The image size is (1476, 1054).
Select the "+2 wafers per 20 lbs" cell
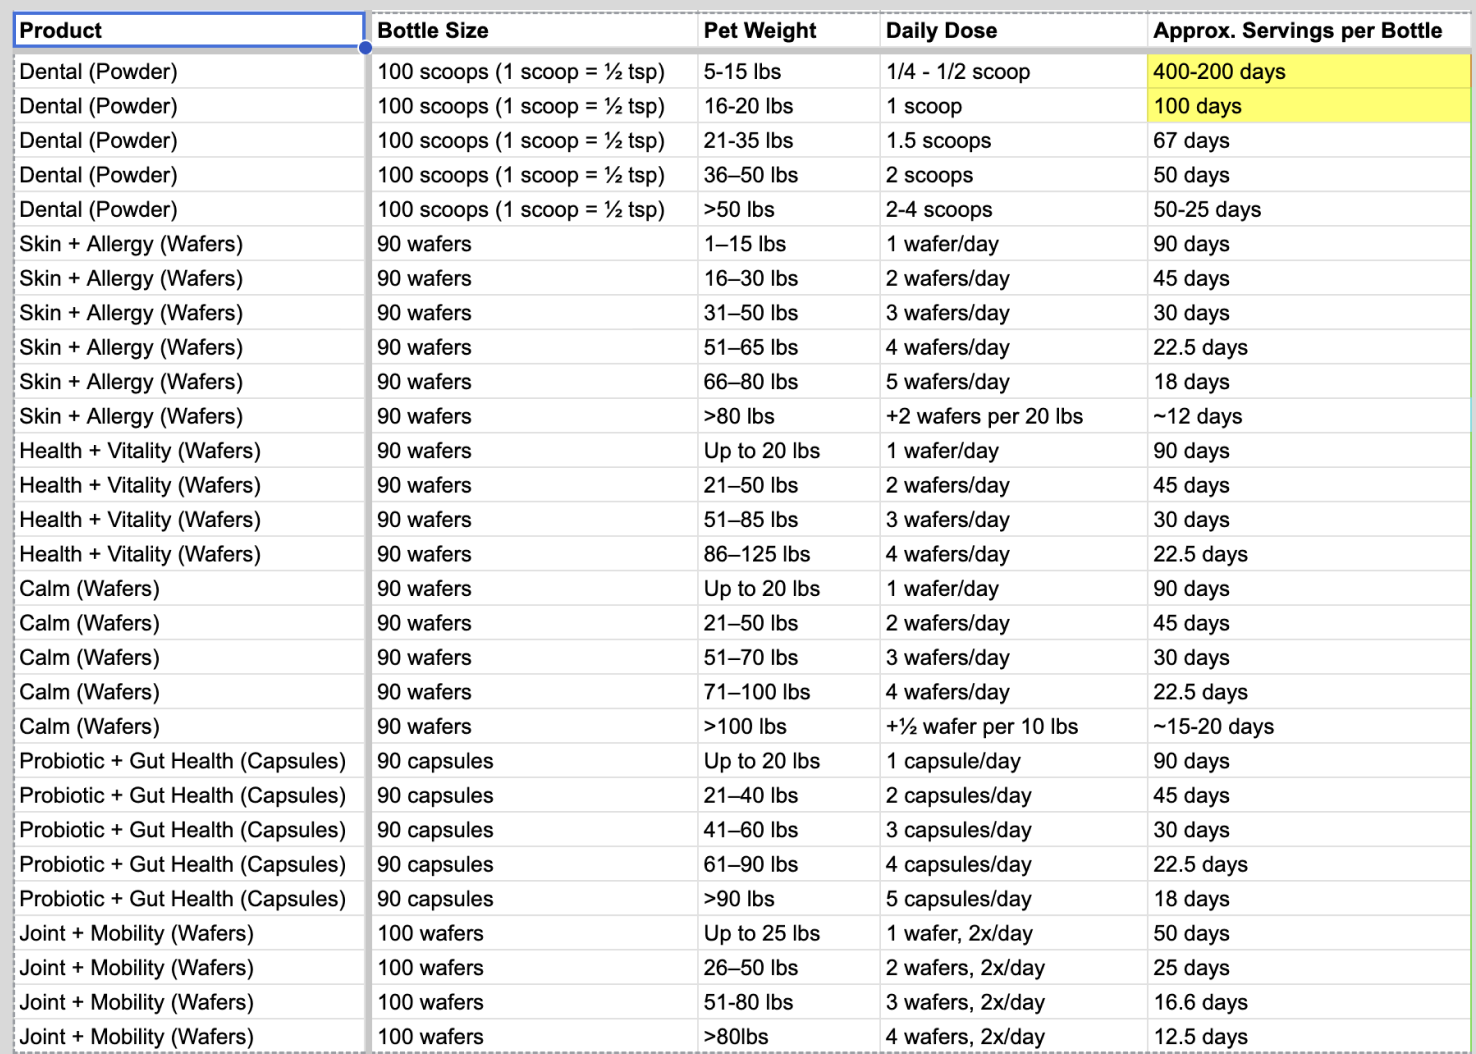[x=1013, y=416]
